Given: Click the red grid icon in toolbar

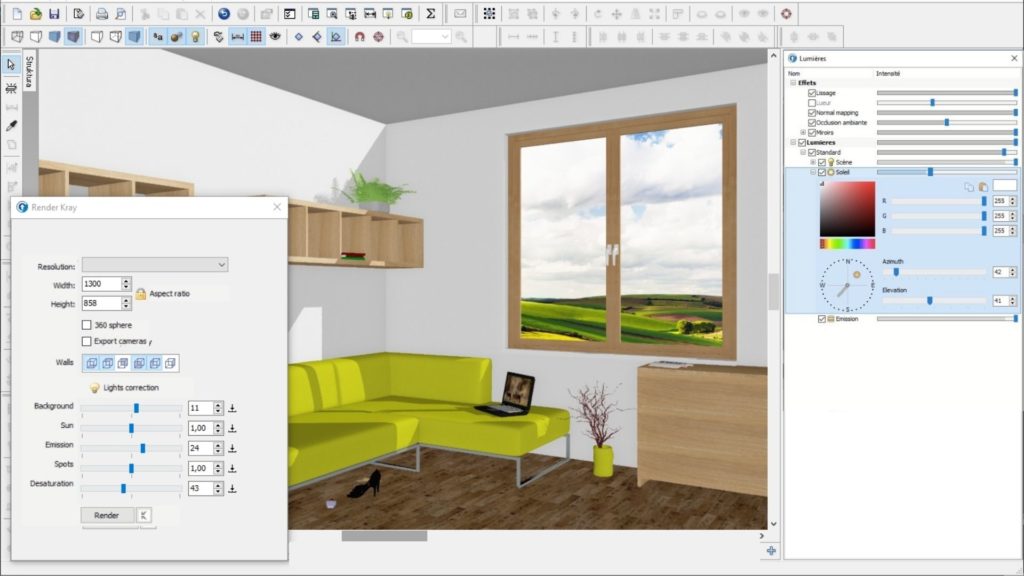Looking at the screenshot, I should coord(256,36).
